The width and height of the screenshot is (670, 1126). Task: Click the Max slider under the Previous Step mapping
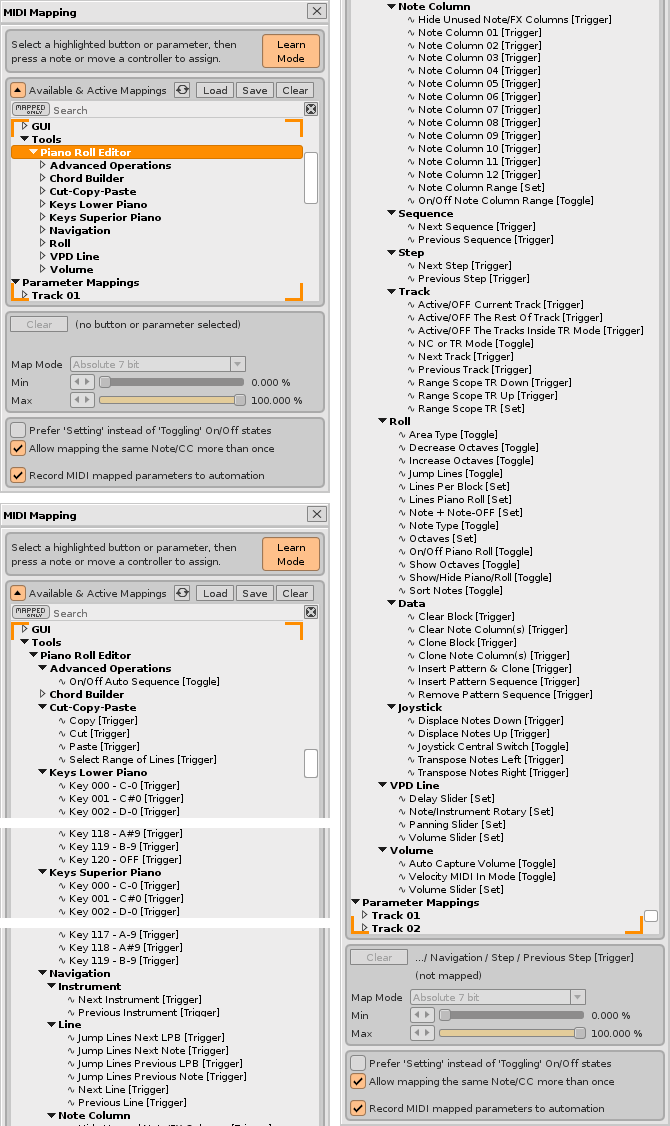(x=509, y=1033)
